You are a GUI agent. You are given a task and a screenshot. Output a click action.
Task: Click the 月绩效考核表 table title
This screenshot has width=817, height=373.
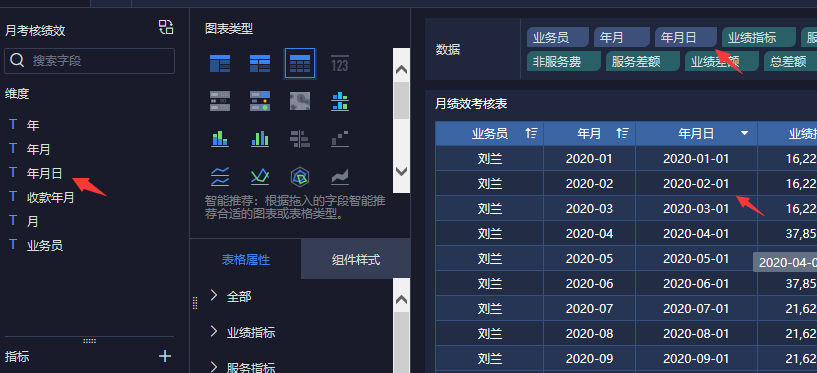[471, 104]
